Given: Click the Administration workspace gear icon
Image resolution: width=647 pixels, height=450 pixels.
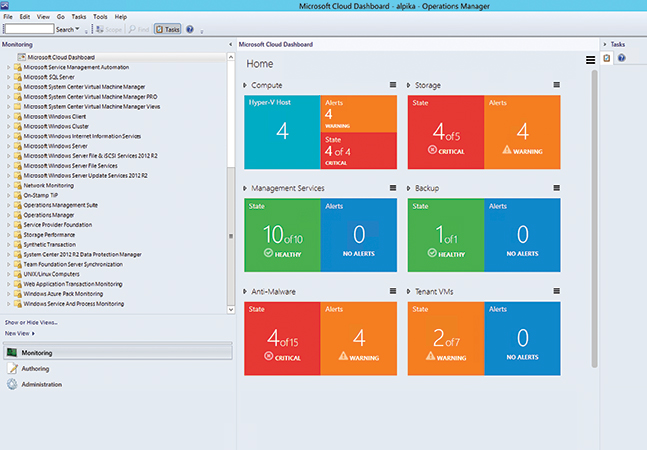Looking at the screenshot, I should coord(12,384).
